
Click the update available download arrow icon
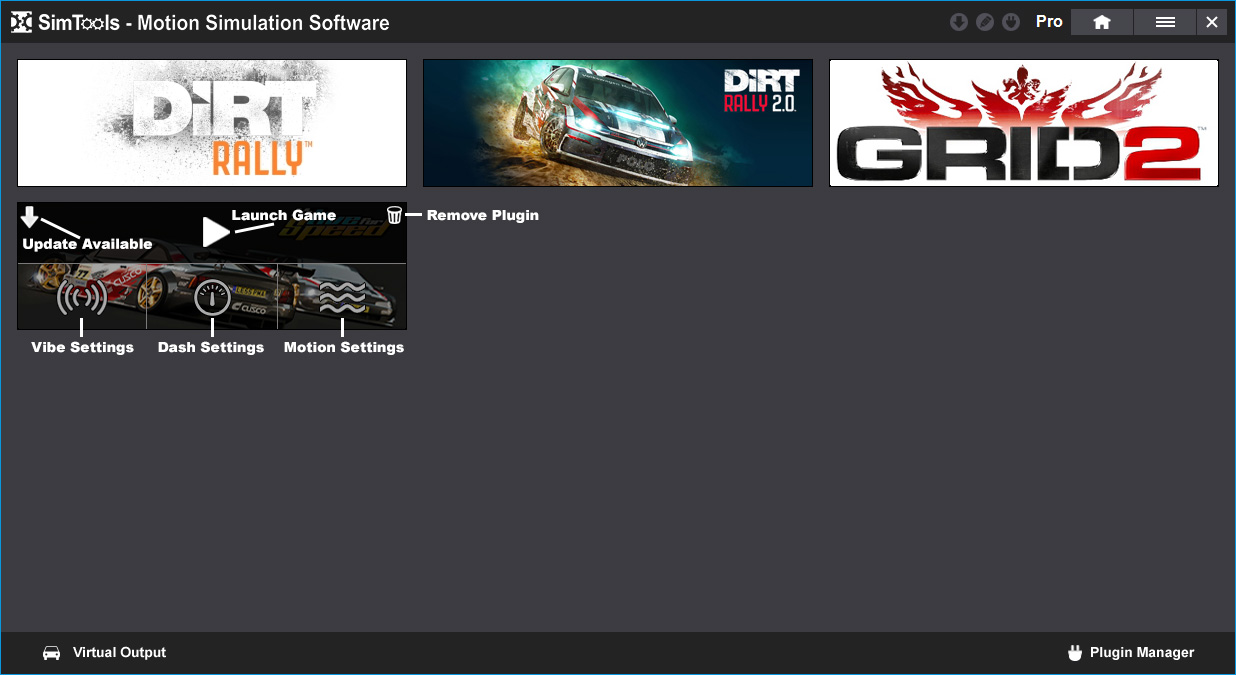[30, 217]
